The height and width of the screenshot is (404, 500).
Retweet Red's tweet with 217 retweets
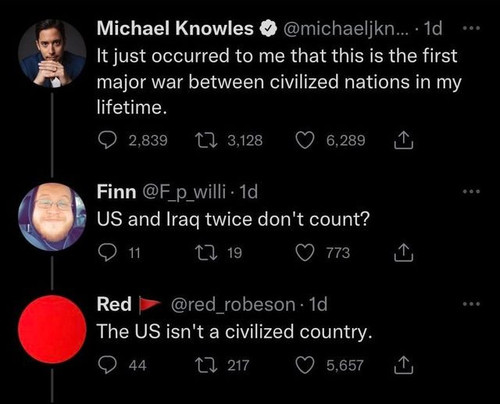click(x=206, y=365)
